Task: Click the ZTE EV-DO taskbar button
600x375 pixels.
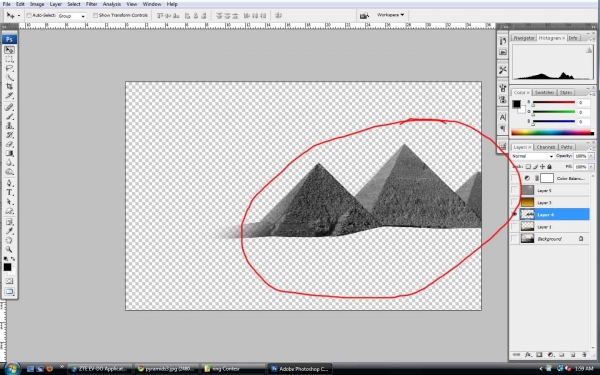Action: click(x=100, y=369)
